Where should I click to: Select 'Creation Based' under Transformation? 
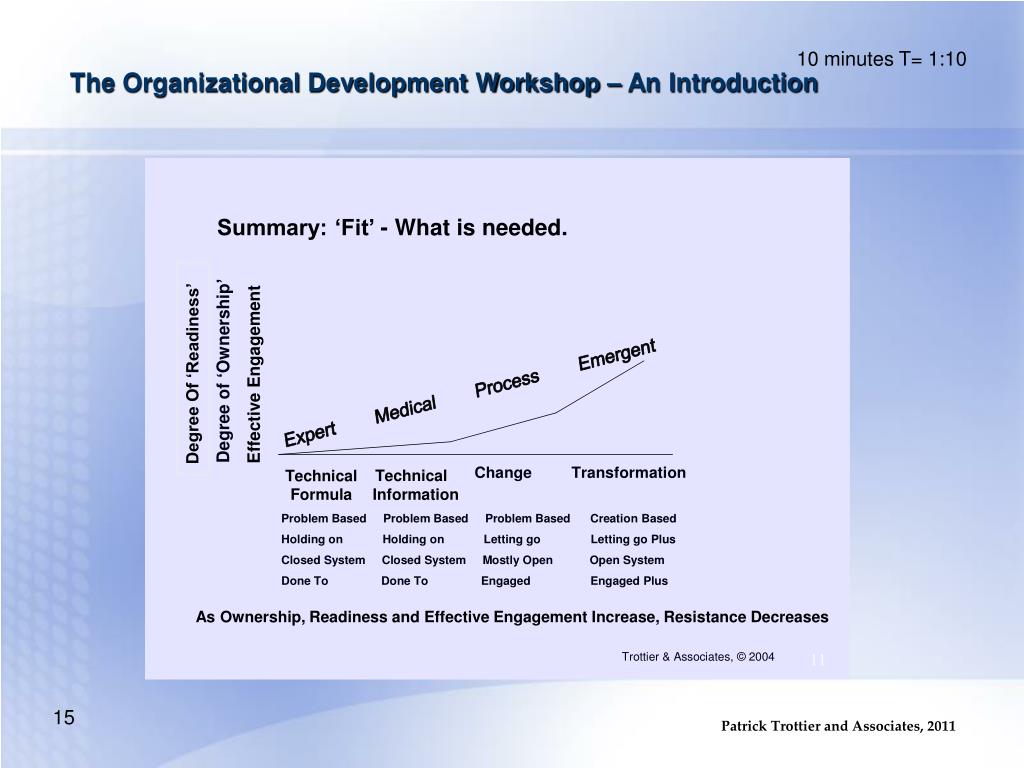[633, 519]
